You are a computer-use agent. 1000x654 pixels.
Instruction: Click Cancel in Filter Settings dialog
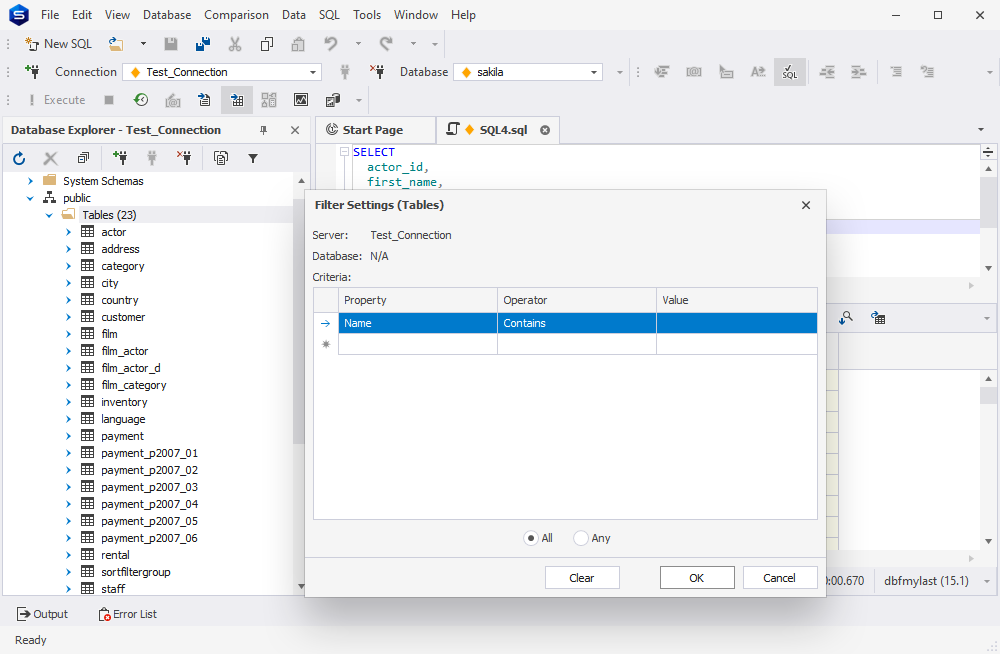tap(779, 578)
